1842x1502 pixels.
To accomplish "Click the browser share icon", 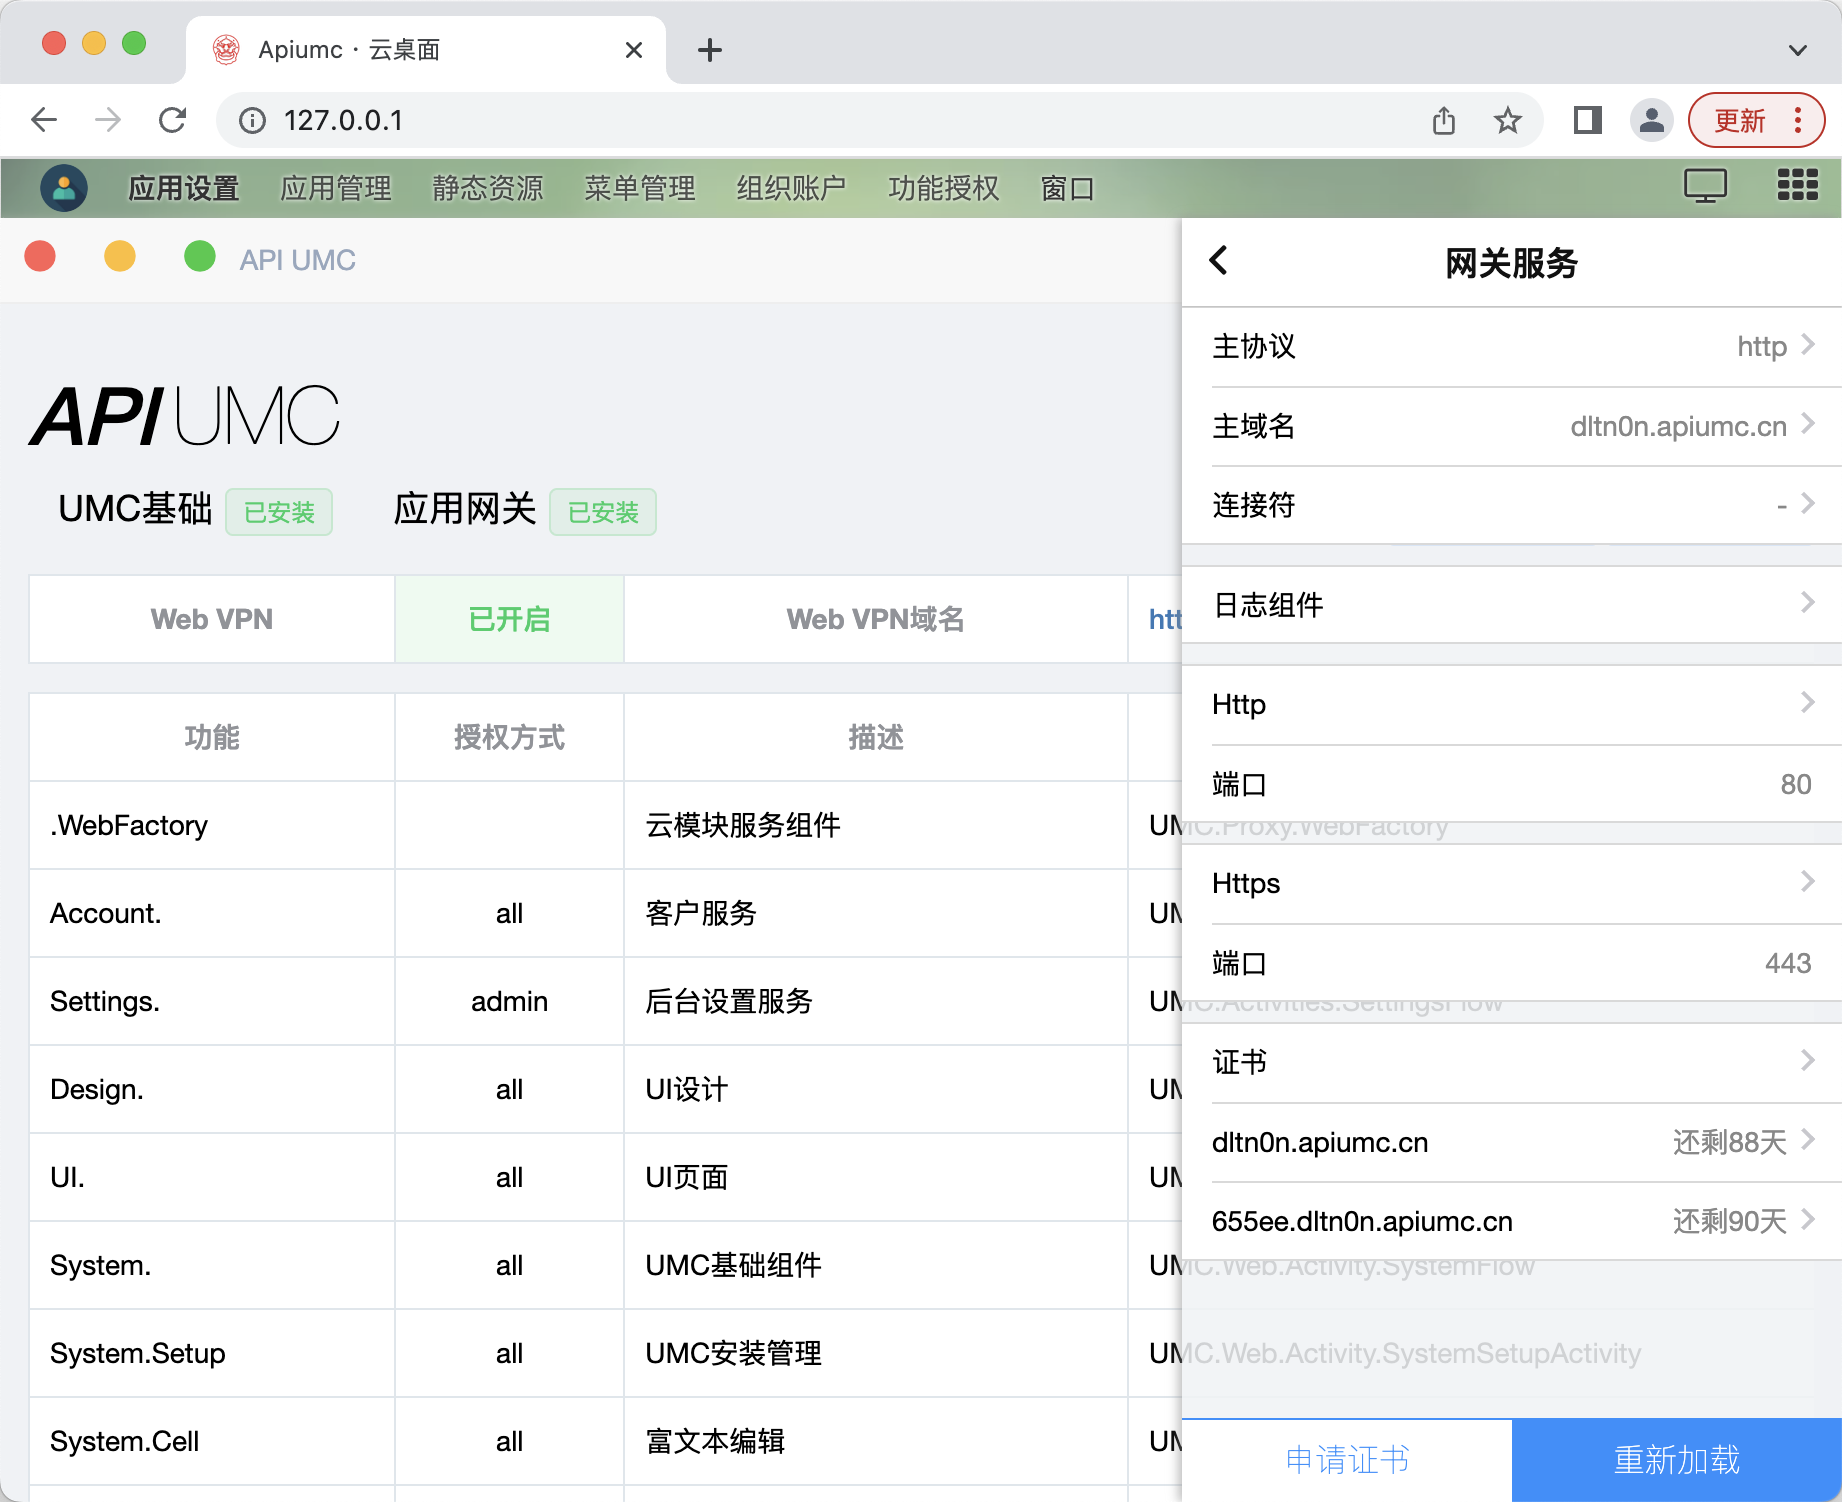I will tap(1443, 121).
